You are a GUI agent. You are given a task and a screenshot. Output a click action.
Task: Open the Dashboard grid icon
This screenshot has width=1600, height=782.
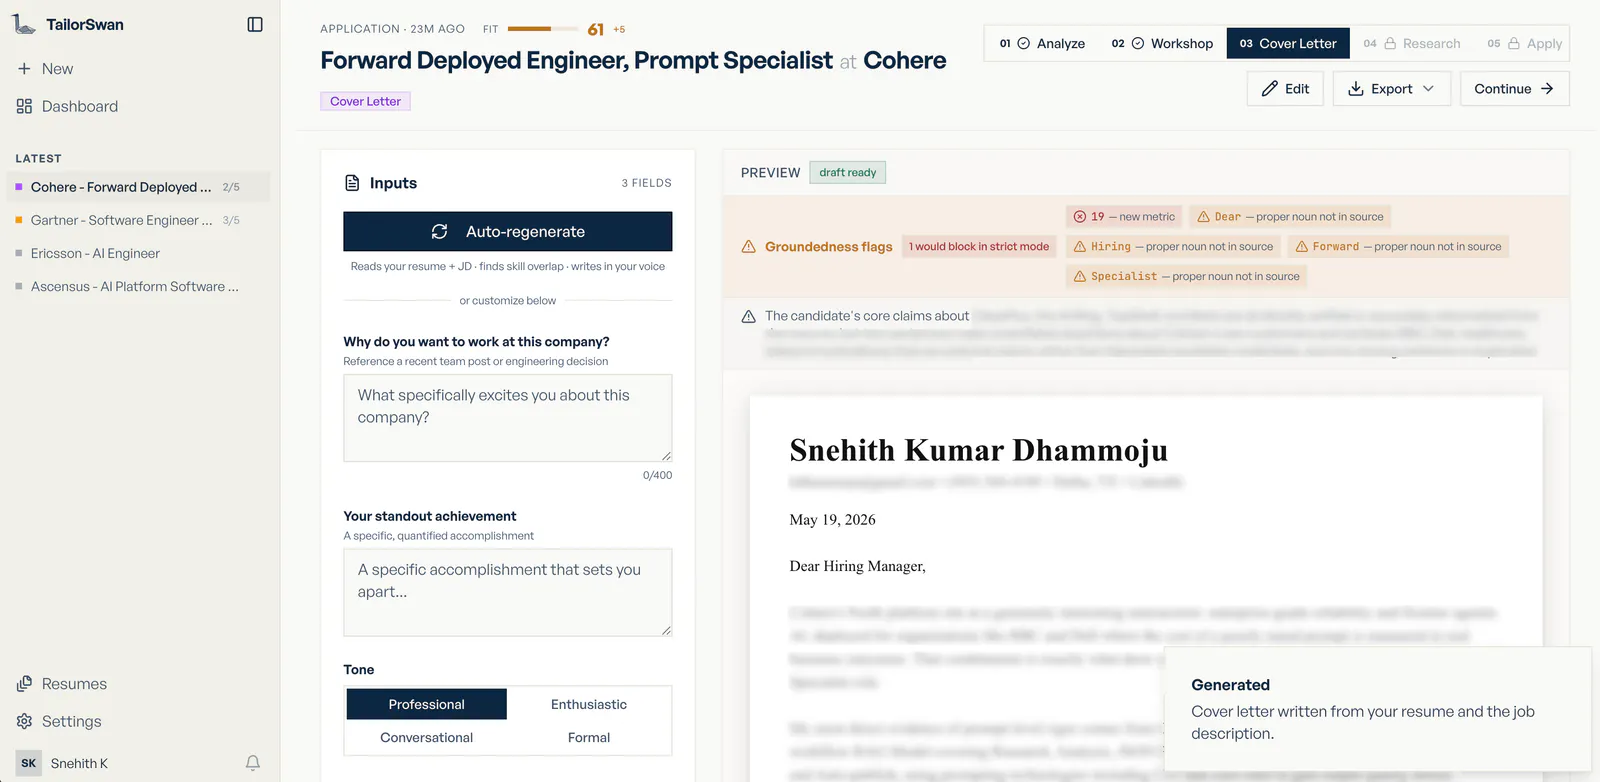coord(24,106)
